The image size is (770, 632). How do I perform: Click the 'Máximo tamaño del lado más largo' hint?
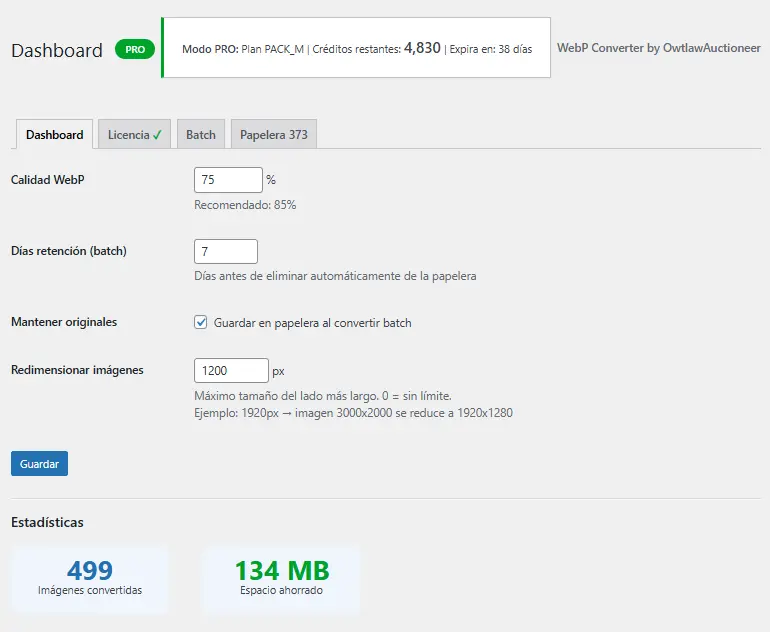[323, 396]
